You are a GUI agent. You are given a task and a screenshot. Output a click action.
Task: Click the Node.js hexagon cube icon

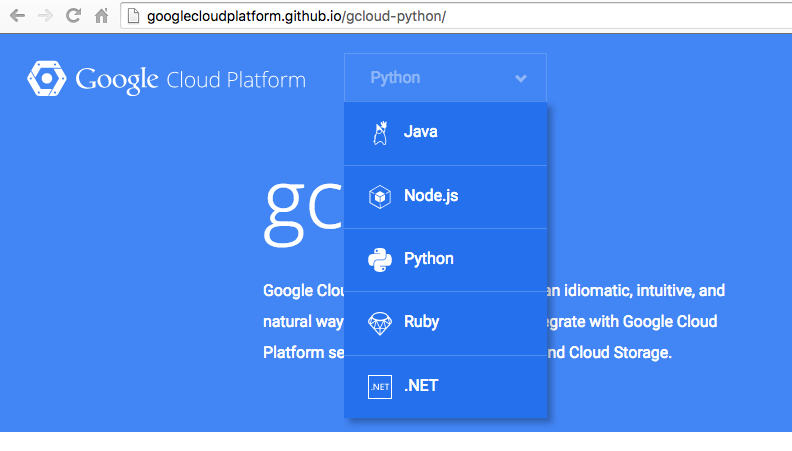(x=380, y=196)
